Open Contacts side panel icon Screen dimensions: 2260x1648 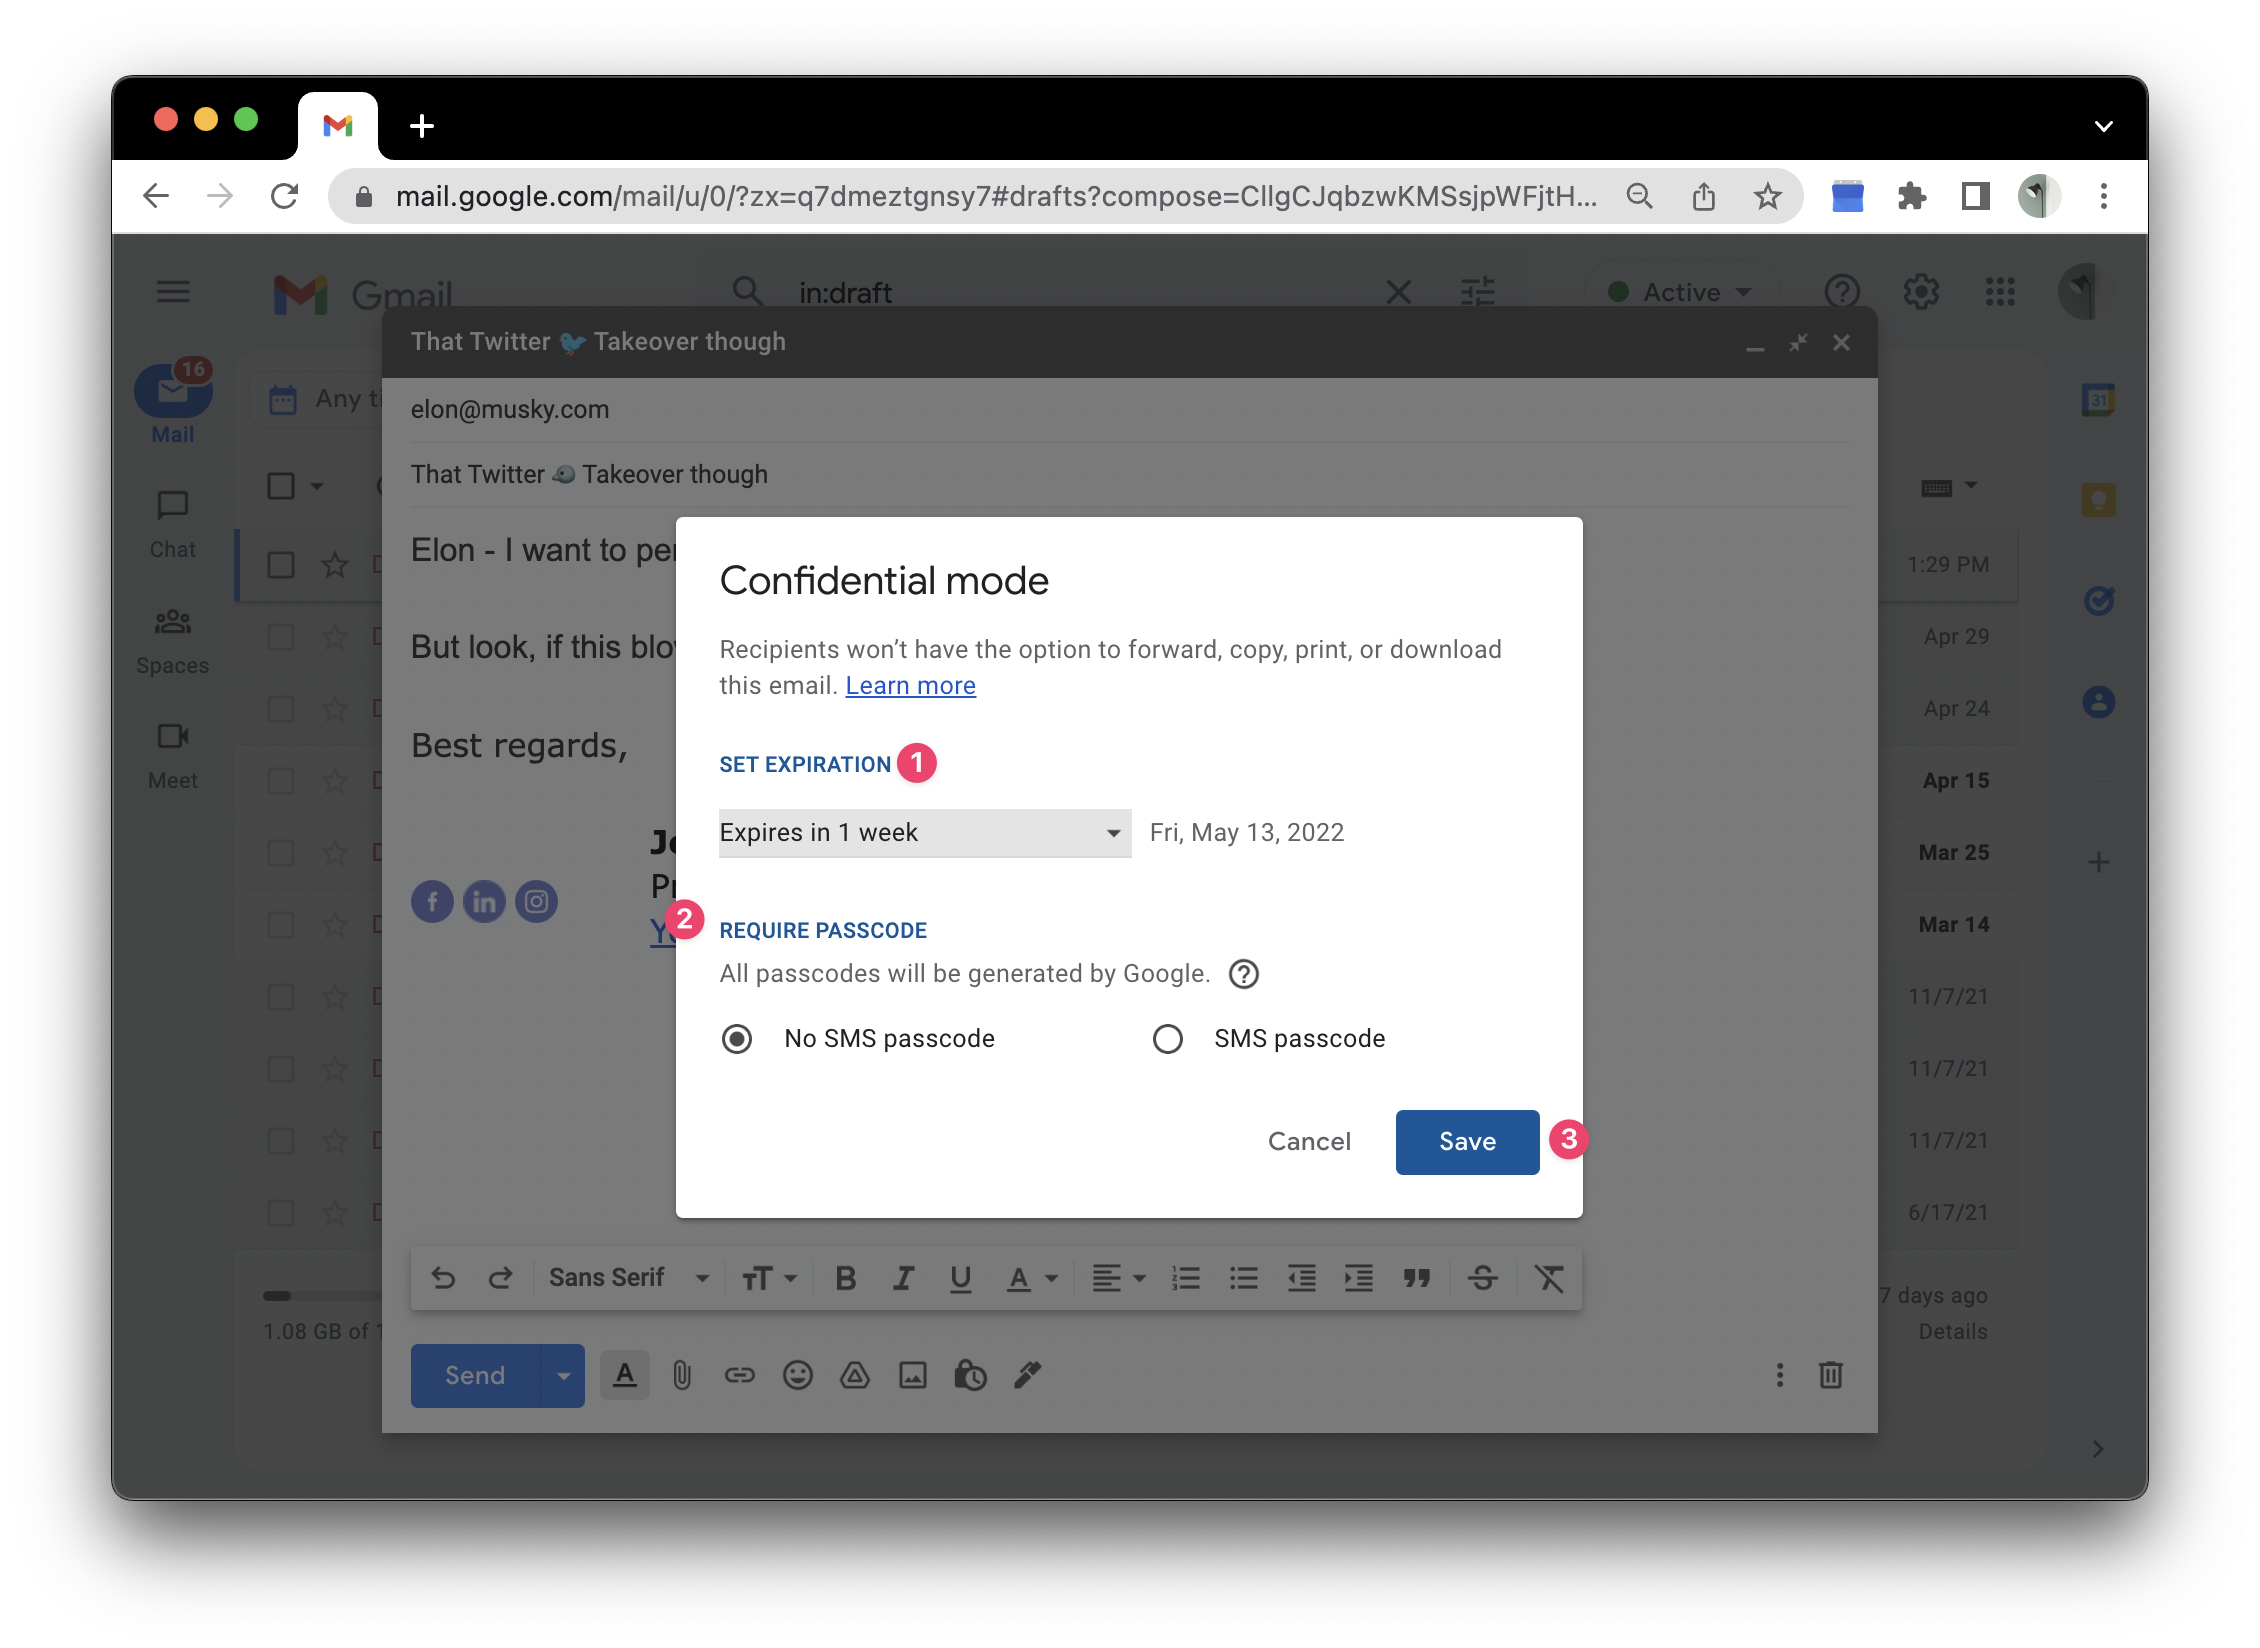pos(2098,703)
